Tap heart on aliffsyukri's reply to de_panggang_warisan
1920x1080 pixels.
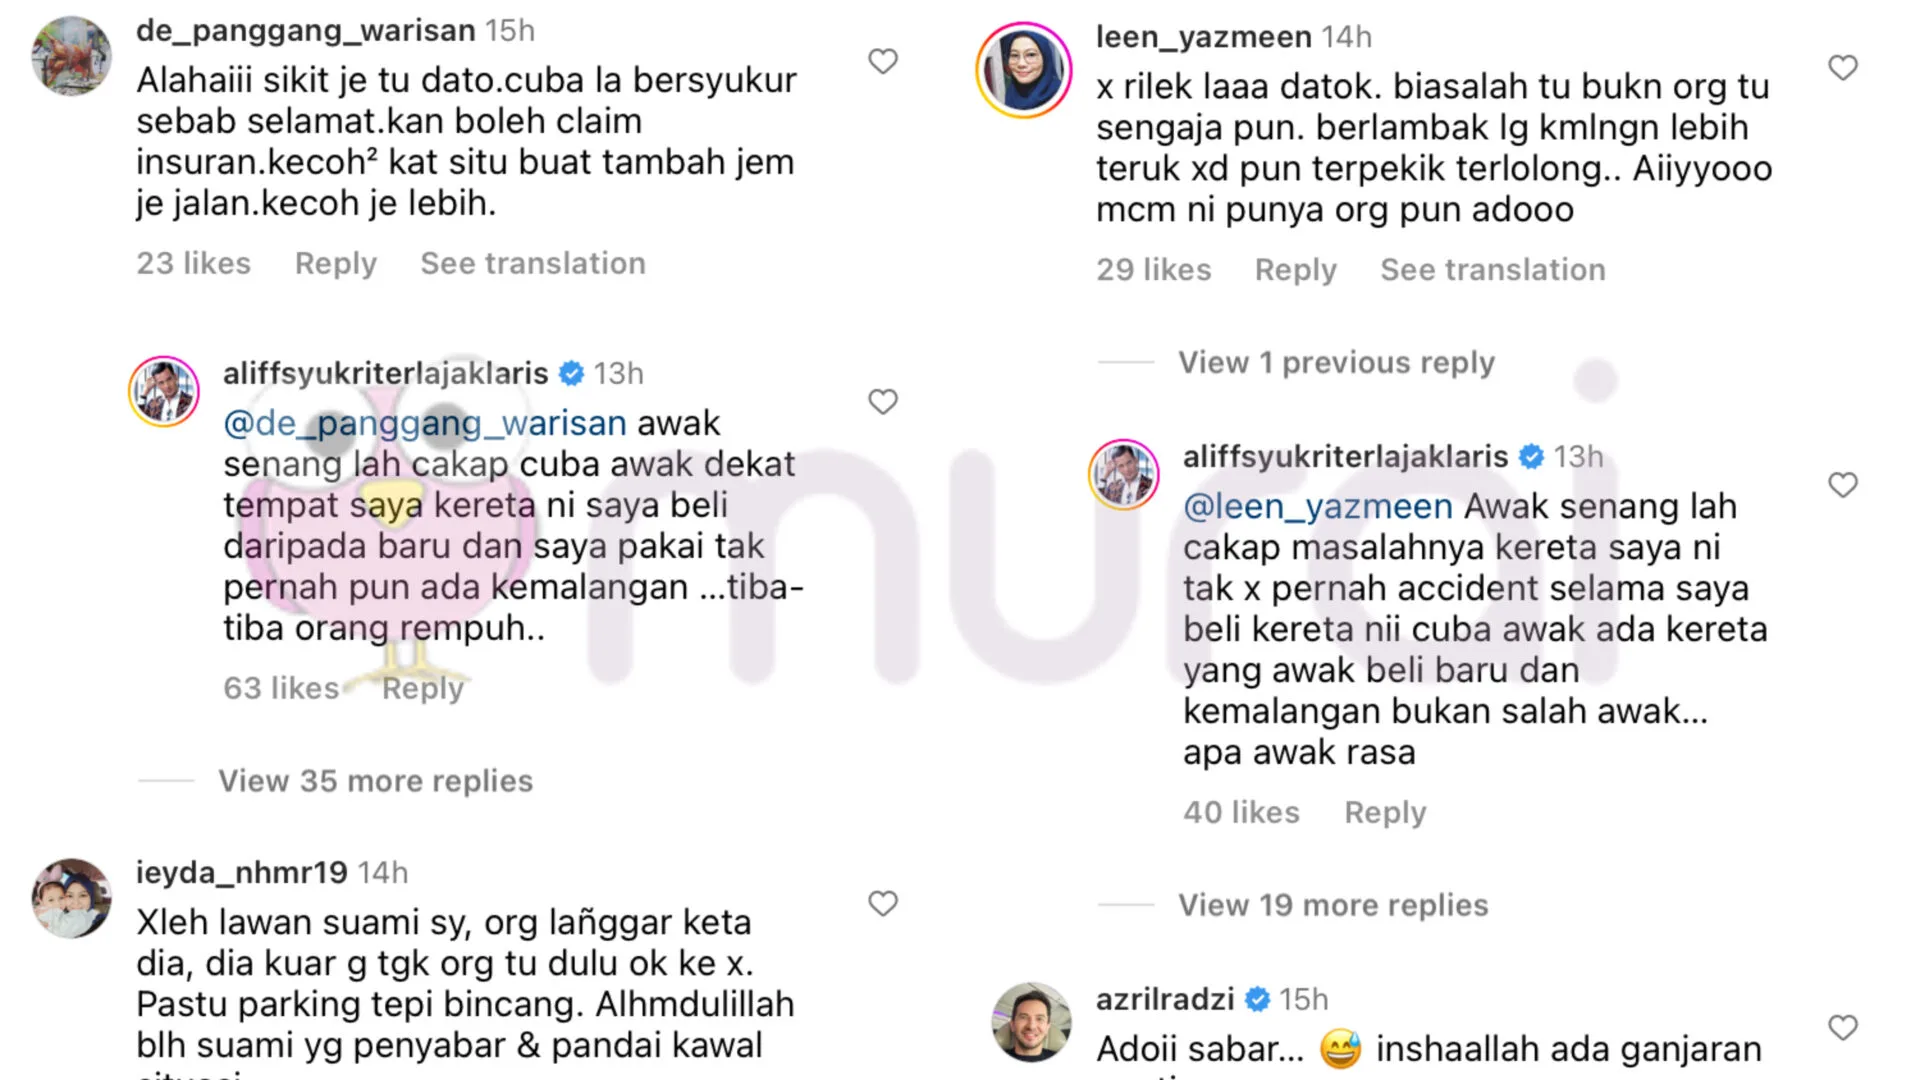(882, 401)
